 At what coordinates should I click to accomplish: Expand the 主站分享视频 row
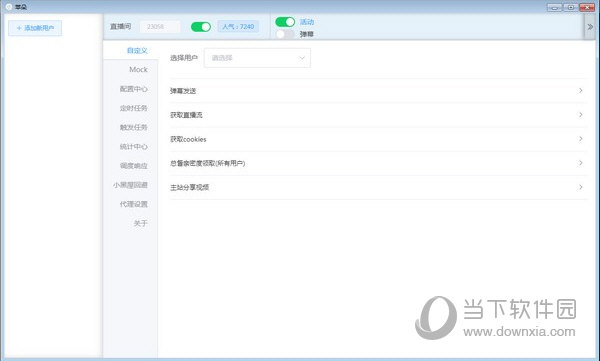pos(378,187)
